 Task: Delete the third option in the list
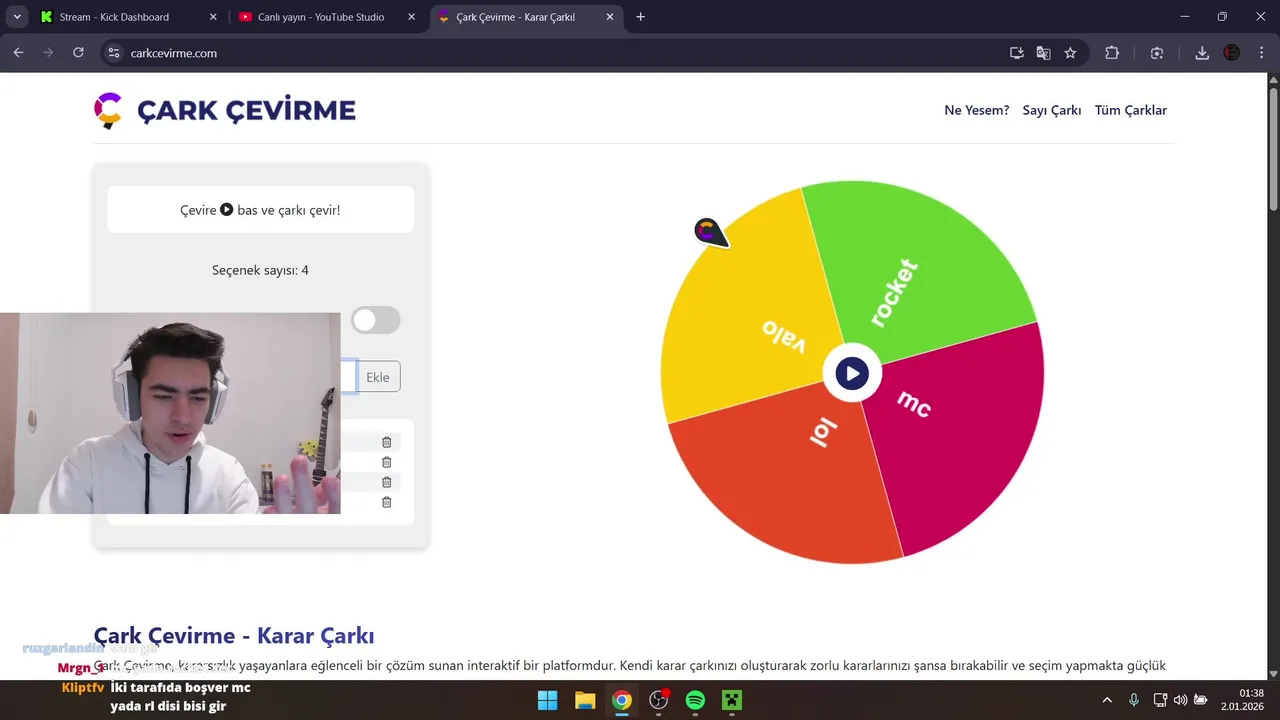(x=387, y=482)
